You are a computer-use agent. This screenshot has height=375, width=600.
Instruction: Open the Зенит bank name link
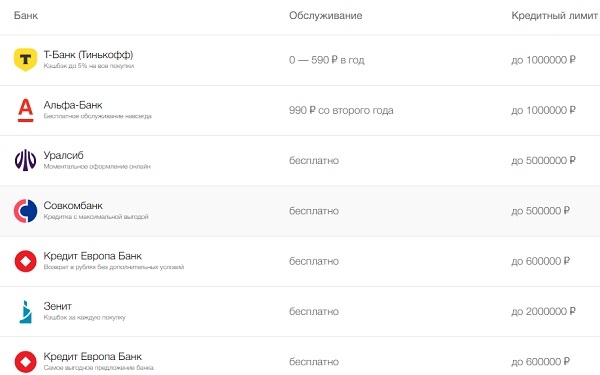pos(57,306)
